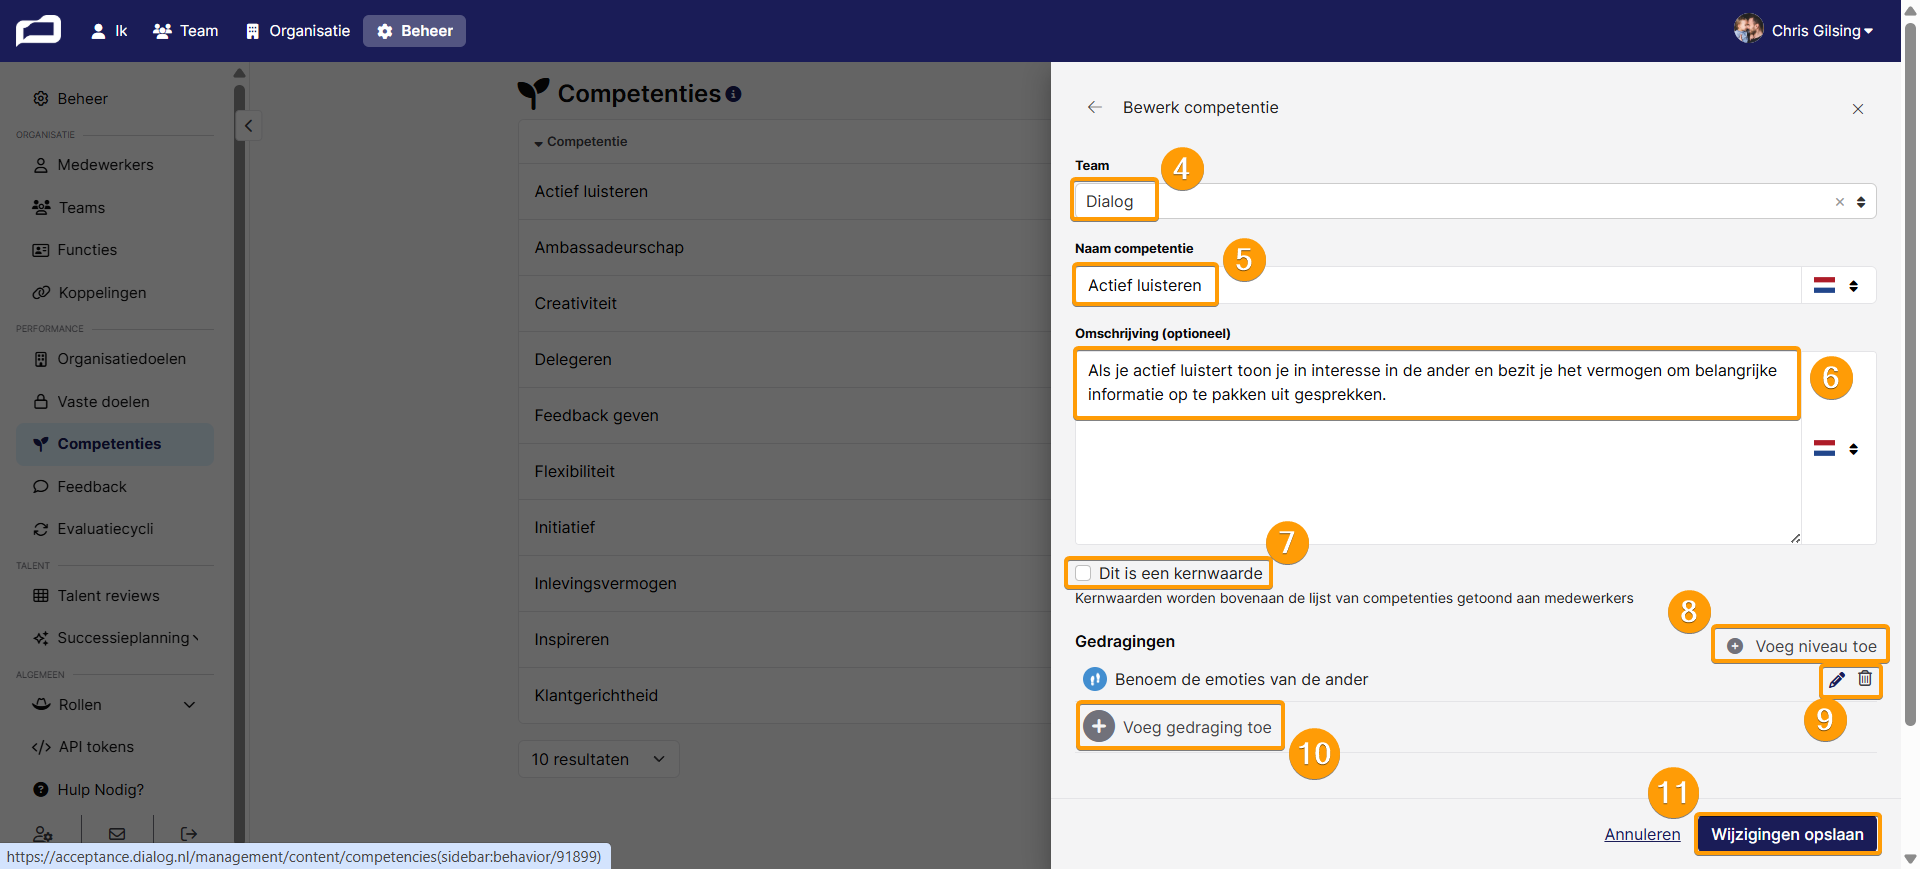
Task: Click the Annuleren link
Action: point(1642,835)
